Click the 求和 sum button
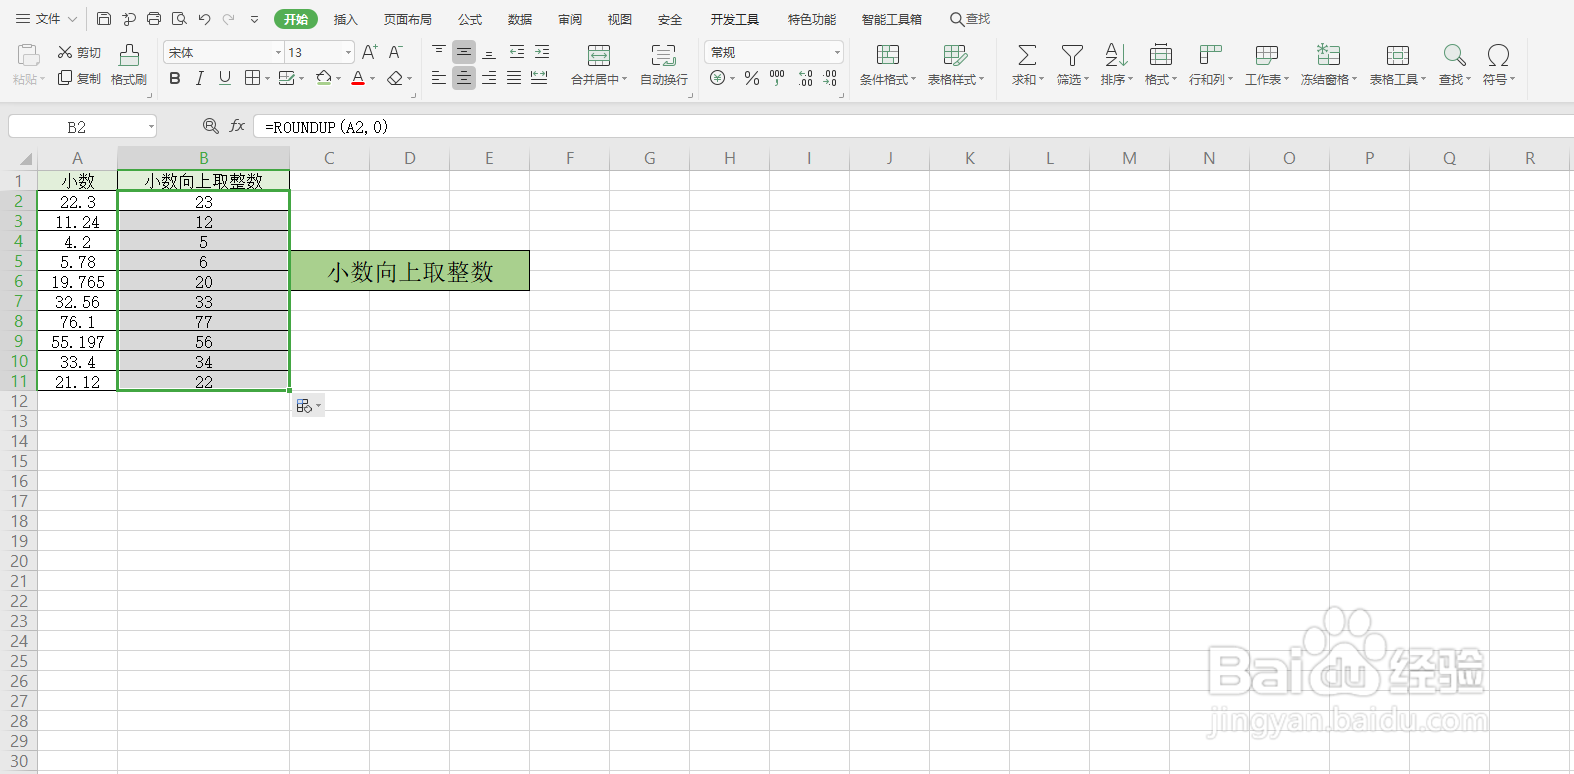The width and height of the screenshot is (1574, 774). 1027,65
